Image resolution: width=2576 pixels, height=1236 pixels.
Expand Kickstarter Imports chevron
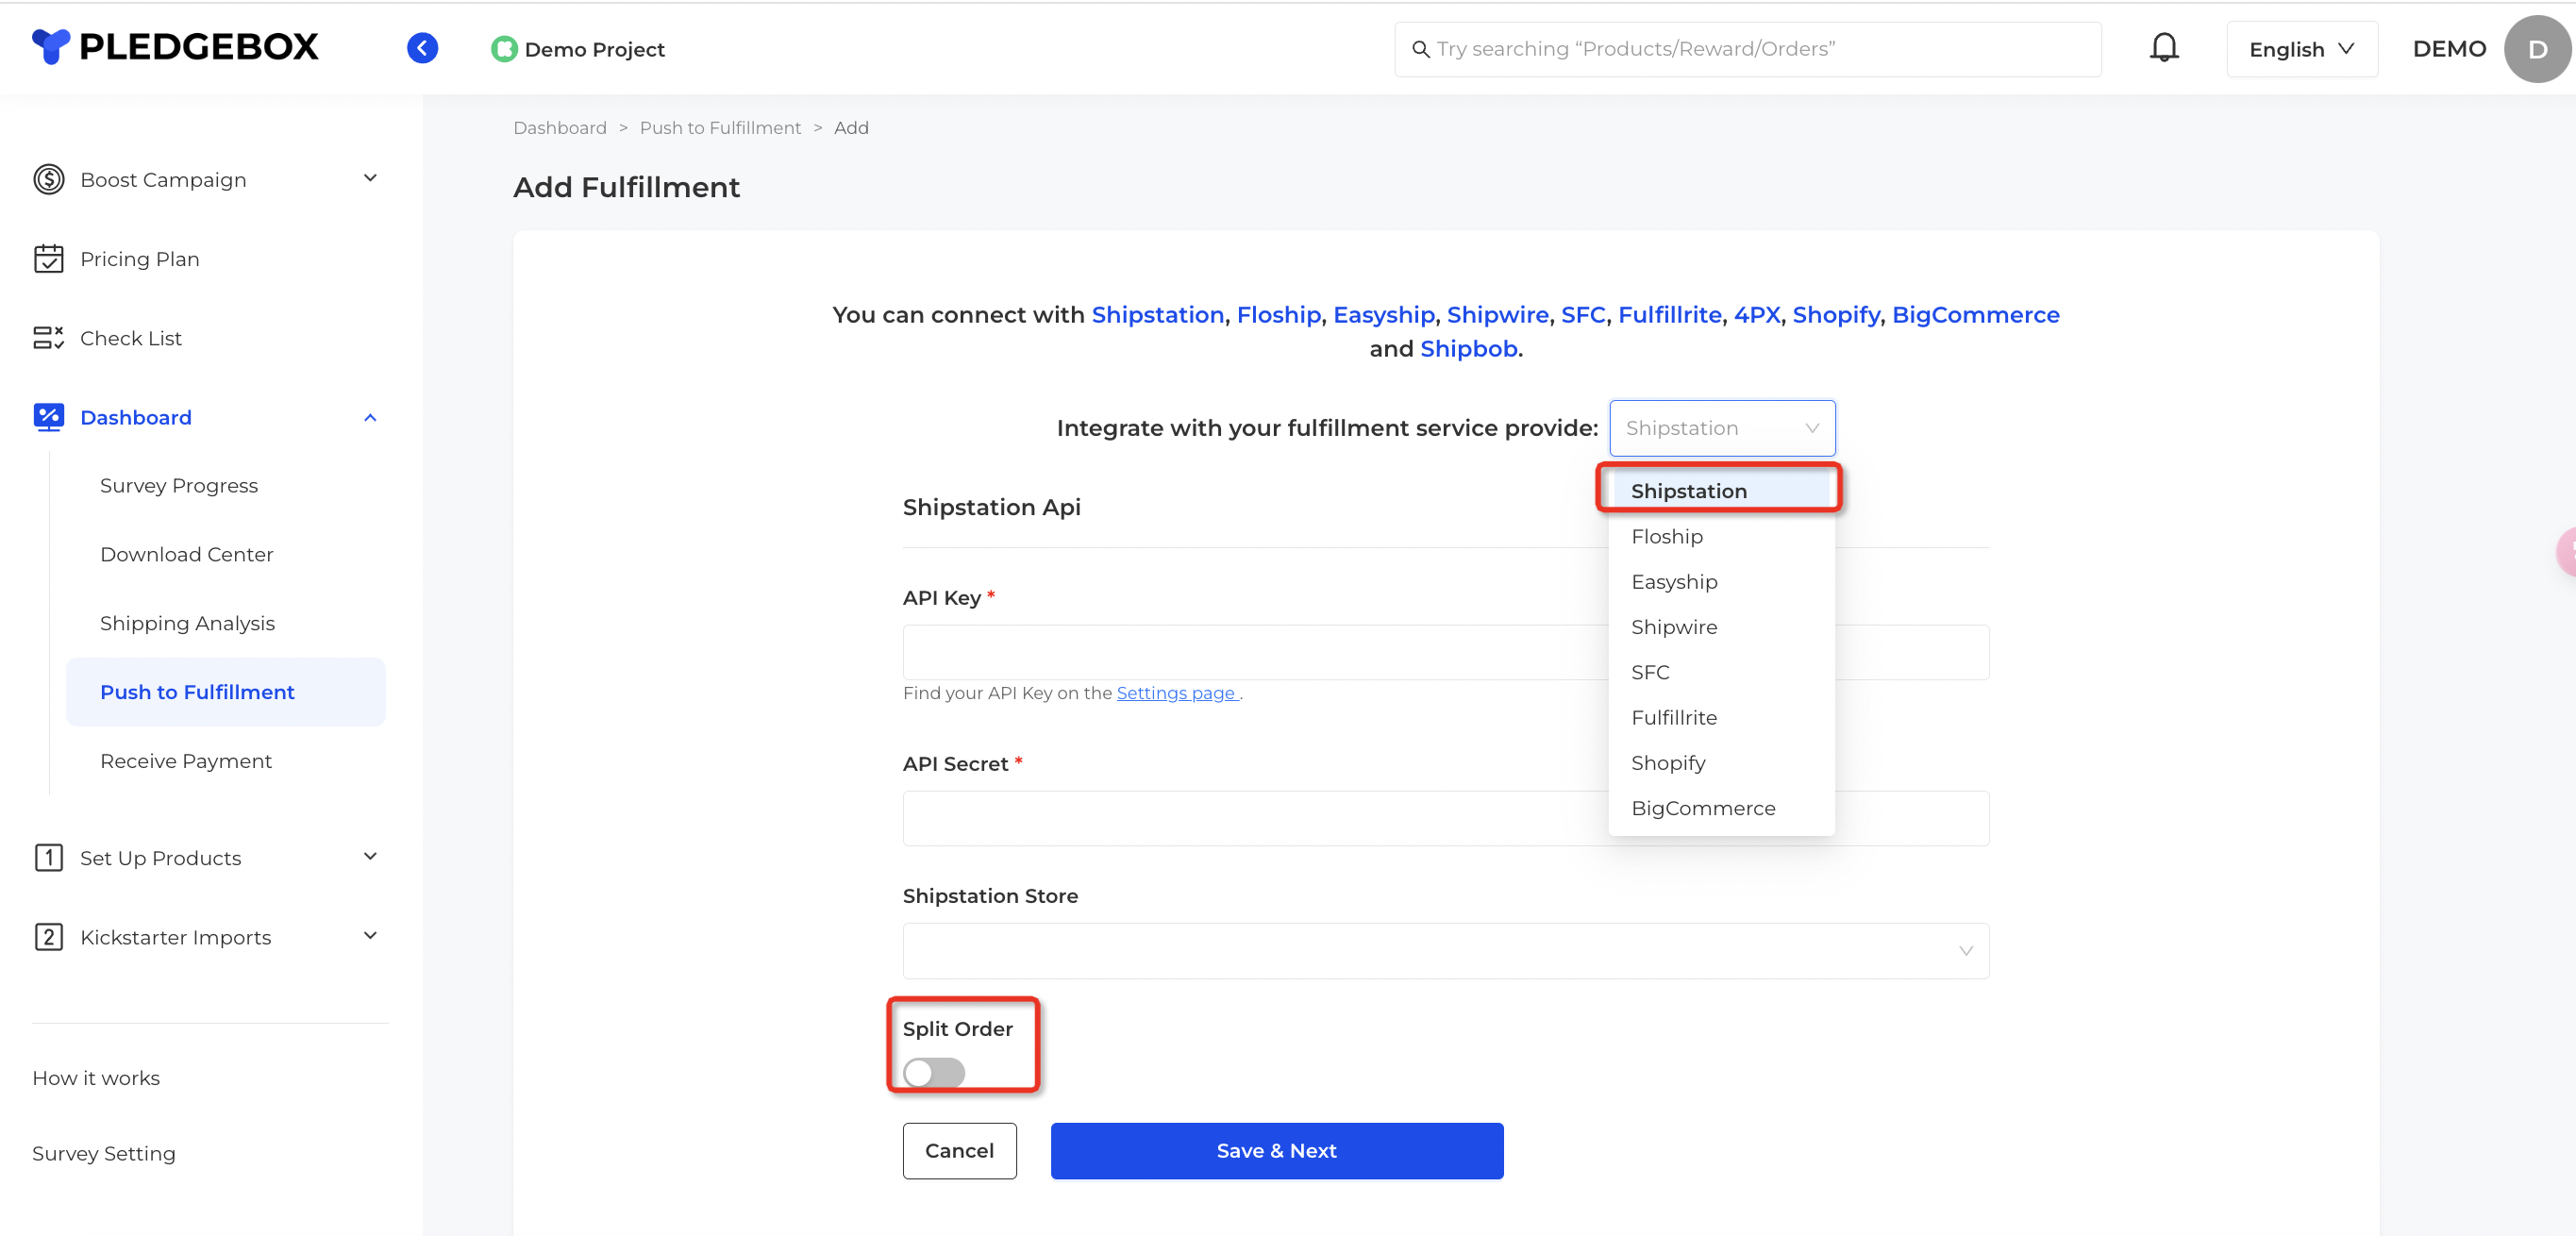point(370,936)
